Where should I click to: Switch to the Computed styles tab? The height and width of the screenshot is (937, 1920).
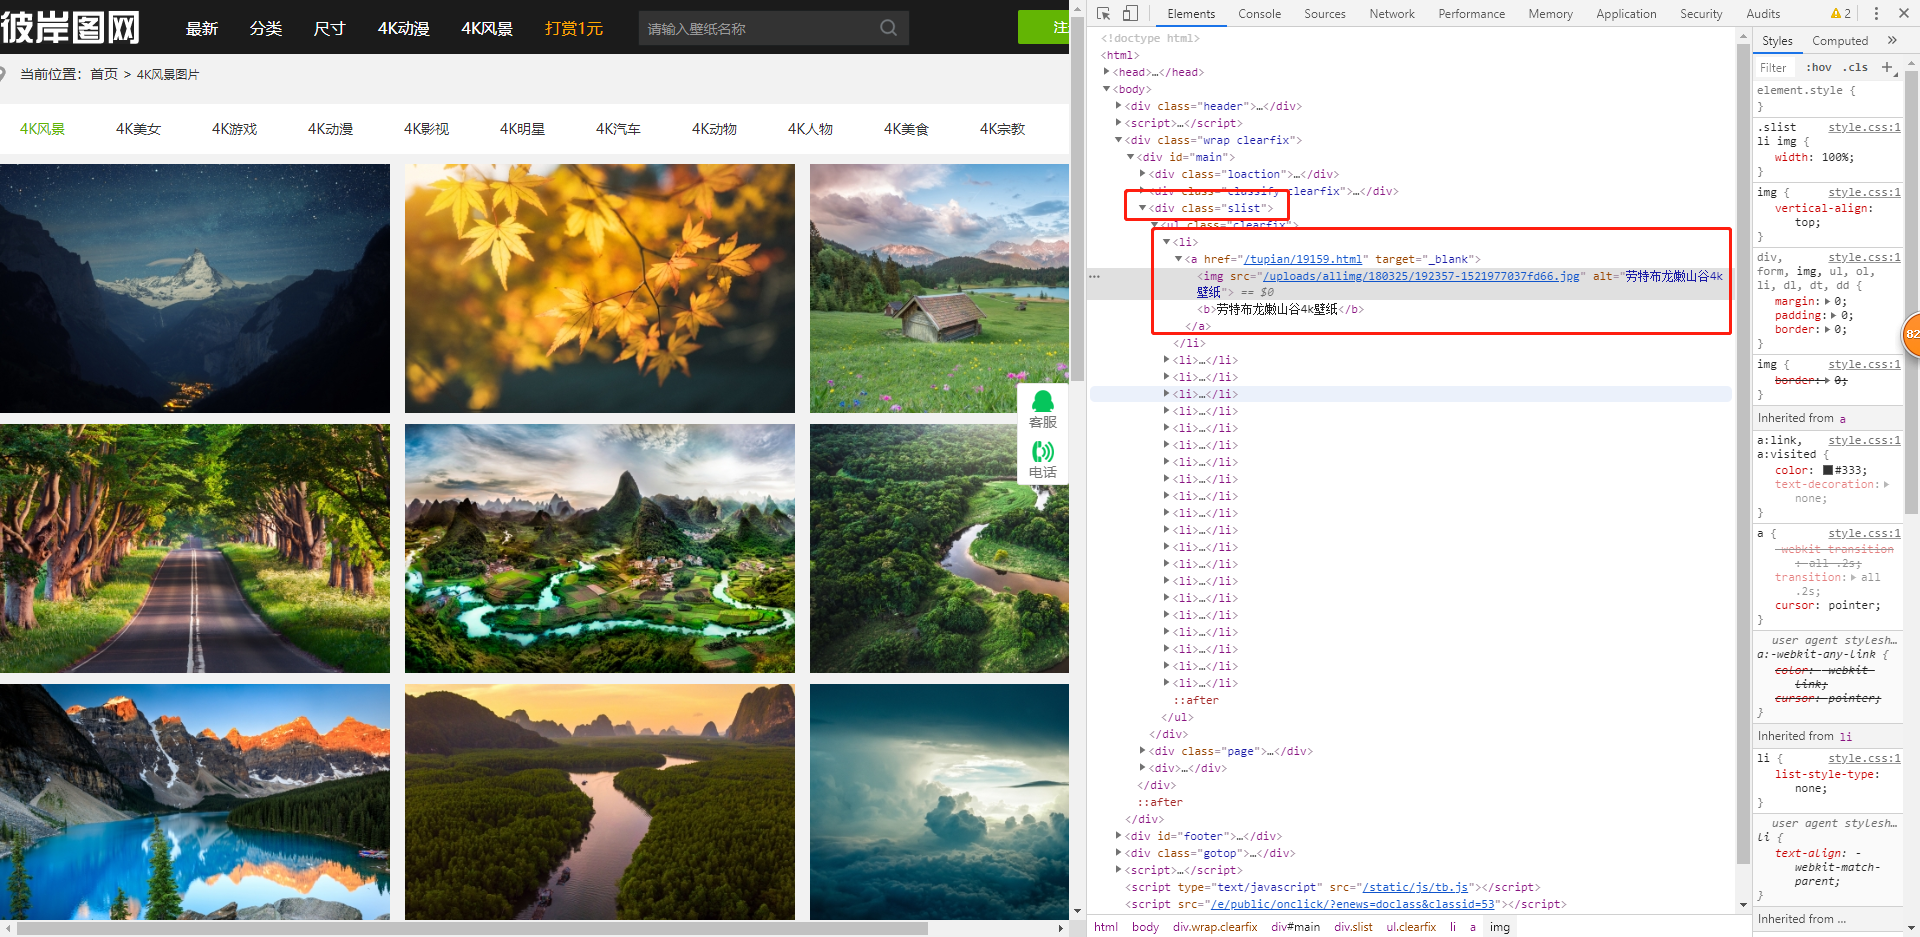pos(1840,41)
